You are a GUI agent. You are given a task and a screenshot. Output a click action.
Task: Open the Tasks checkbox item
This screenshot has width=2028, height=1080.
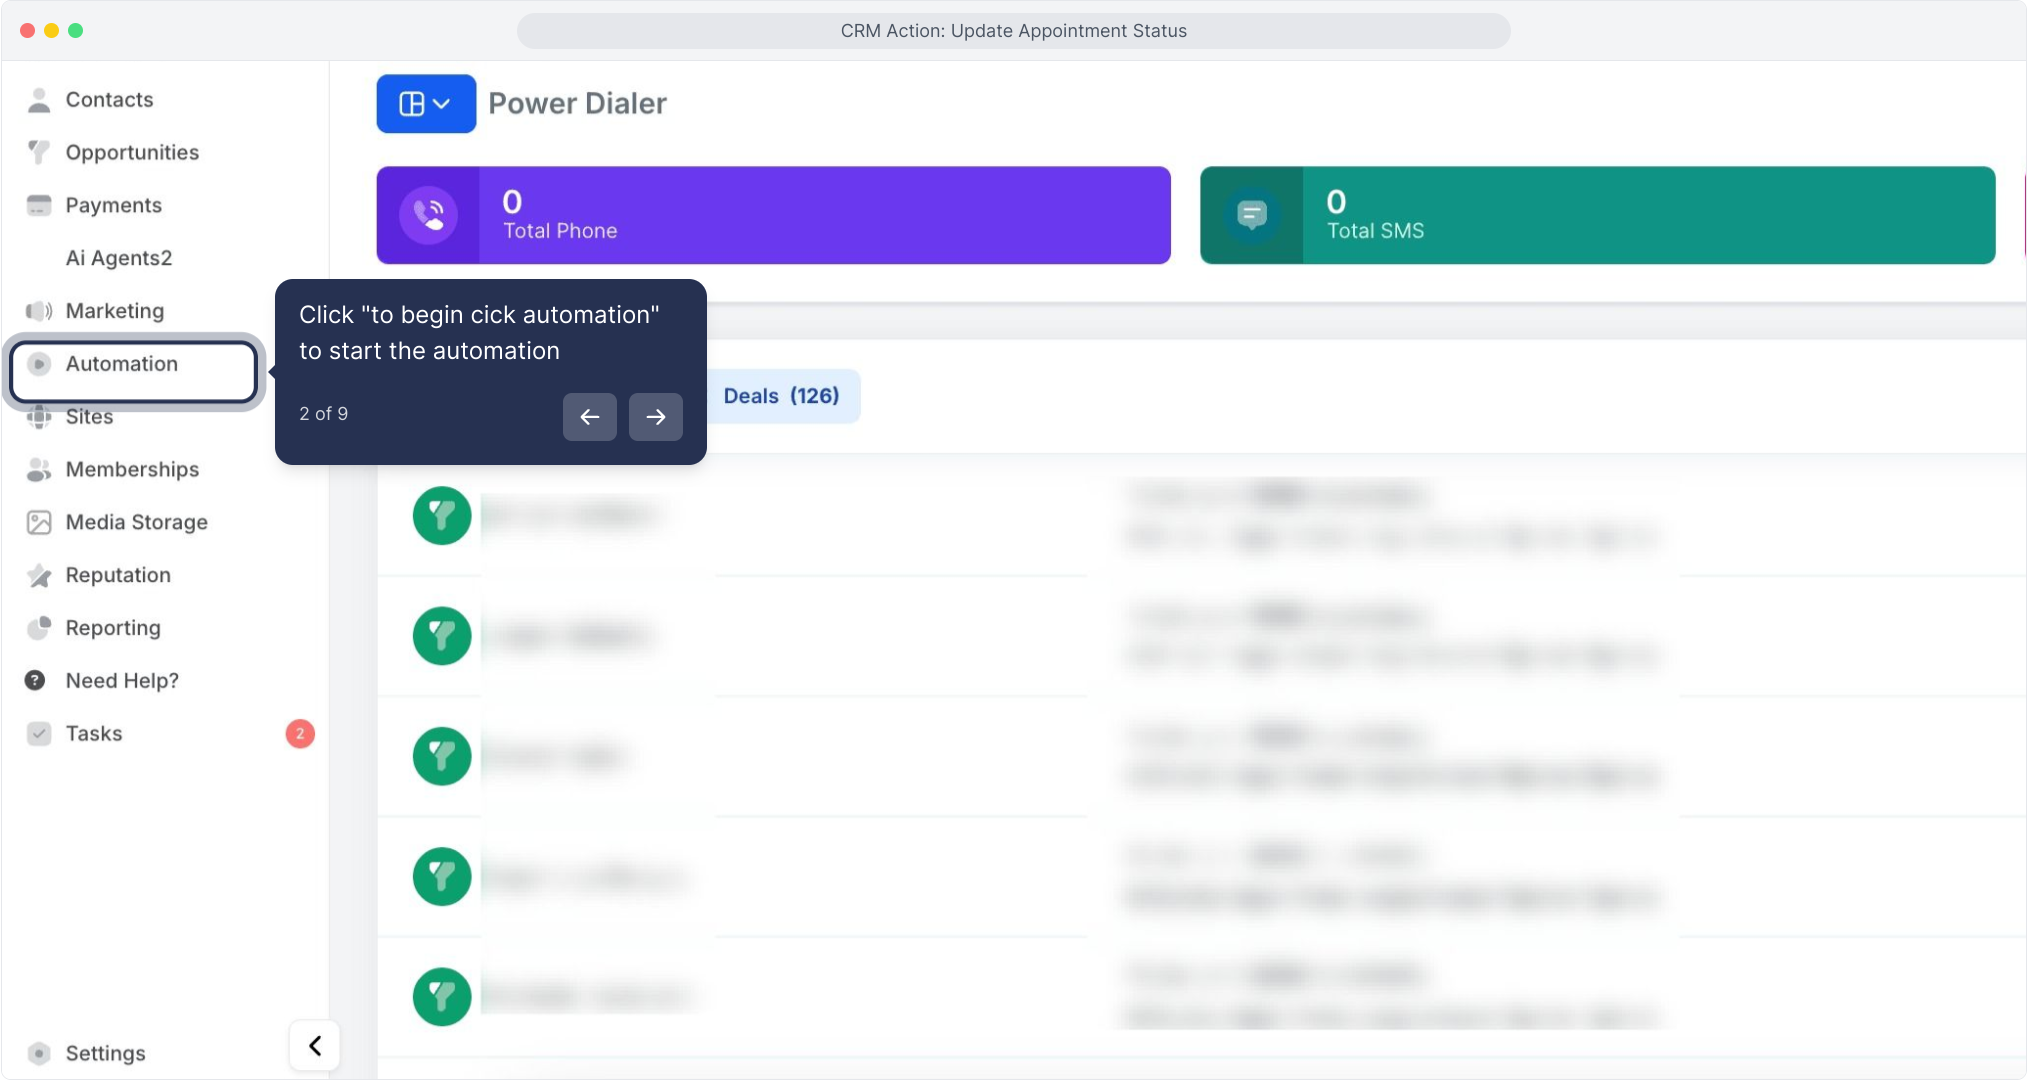click(x=94, y=733)
